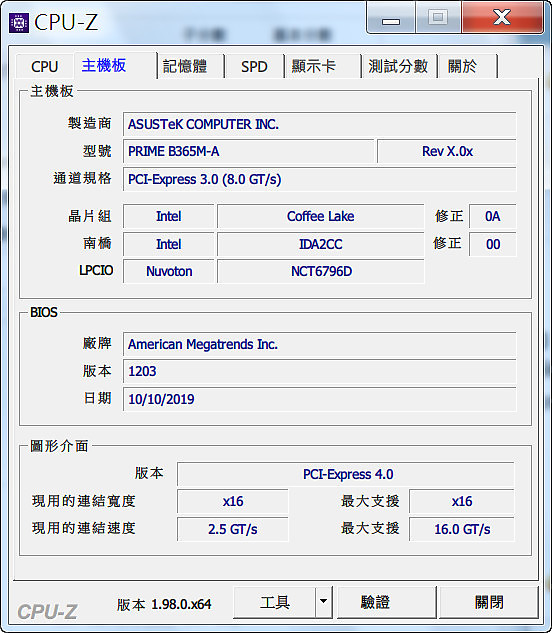
Task: Click the PCI-Express 3.0 (8.0 GT/s) field
Action: 319,179
